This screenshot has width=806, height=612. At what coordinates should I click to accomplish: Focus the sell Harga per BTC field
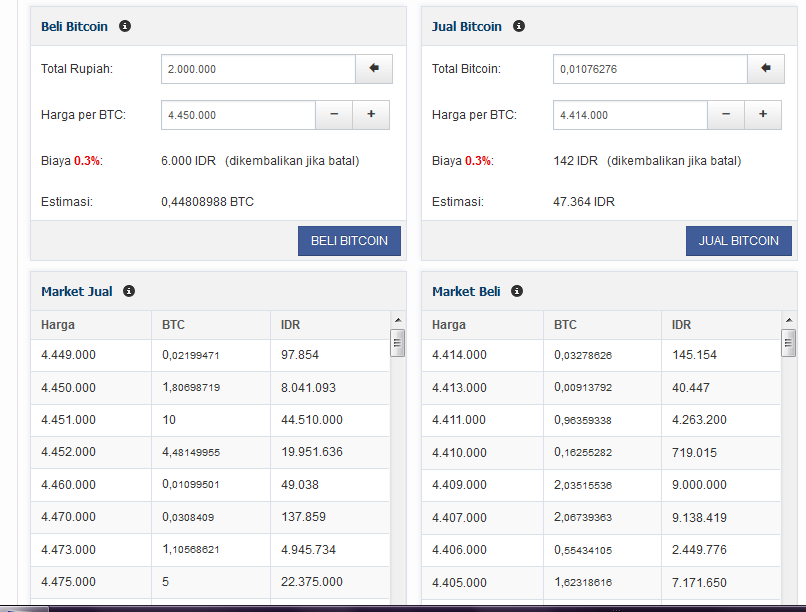[x=630, y=115]
